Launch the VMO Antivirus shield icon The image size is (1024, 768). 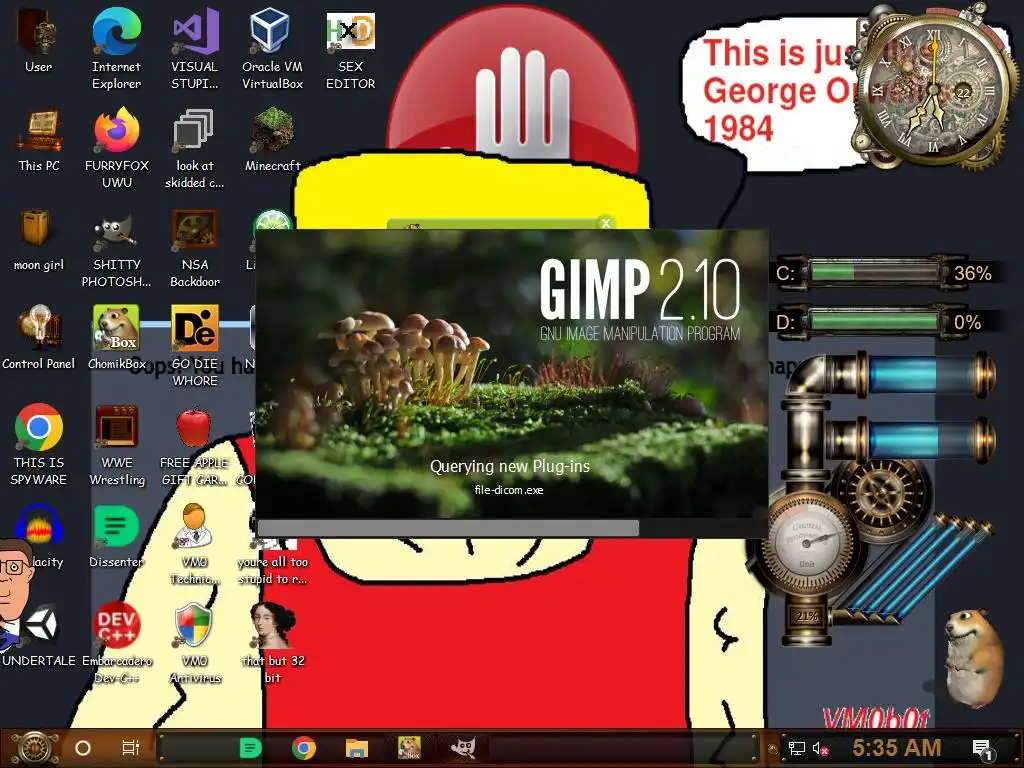pyautogui.click(x=195, y=643)
